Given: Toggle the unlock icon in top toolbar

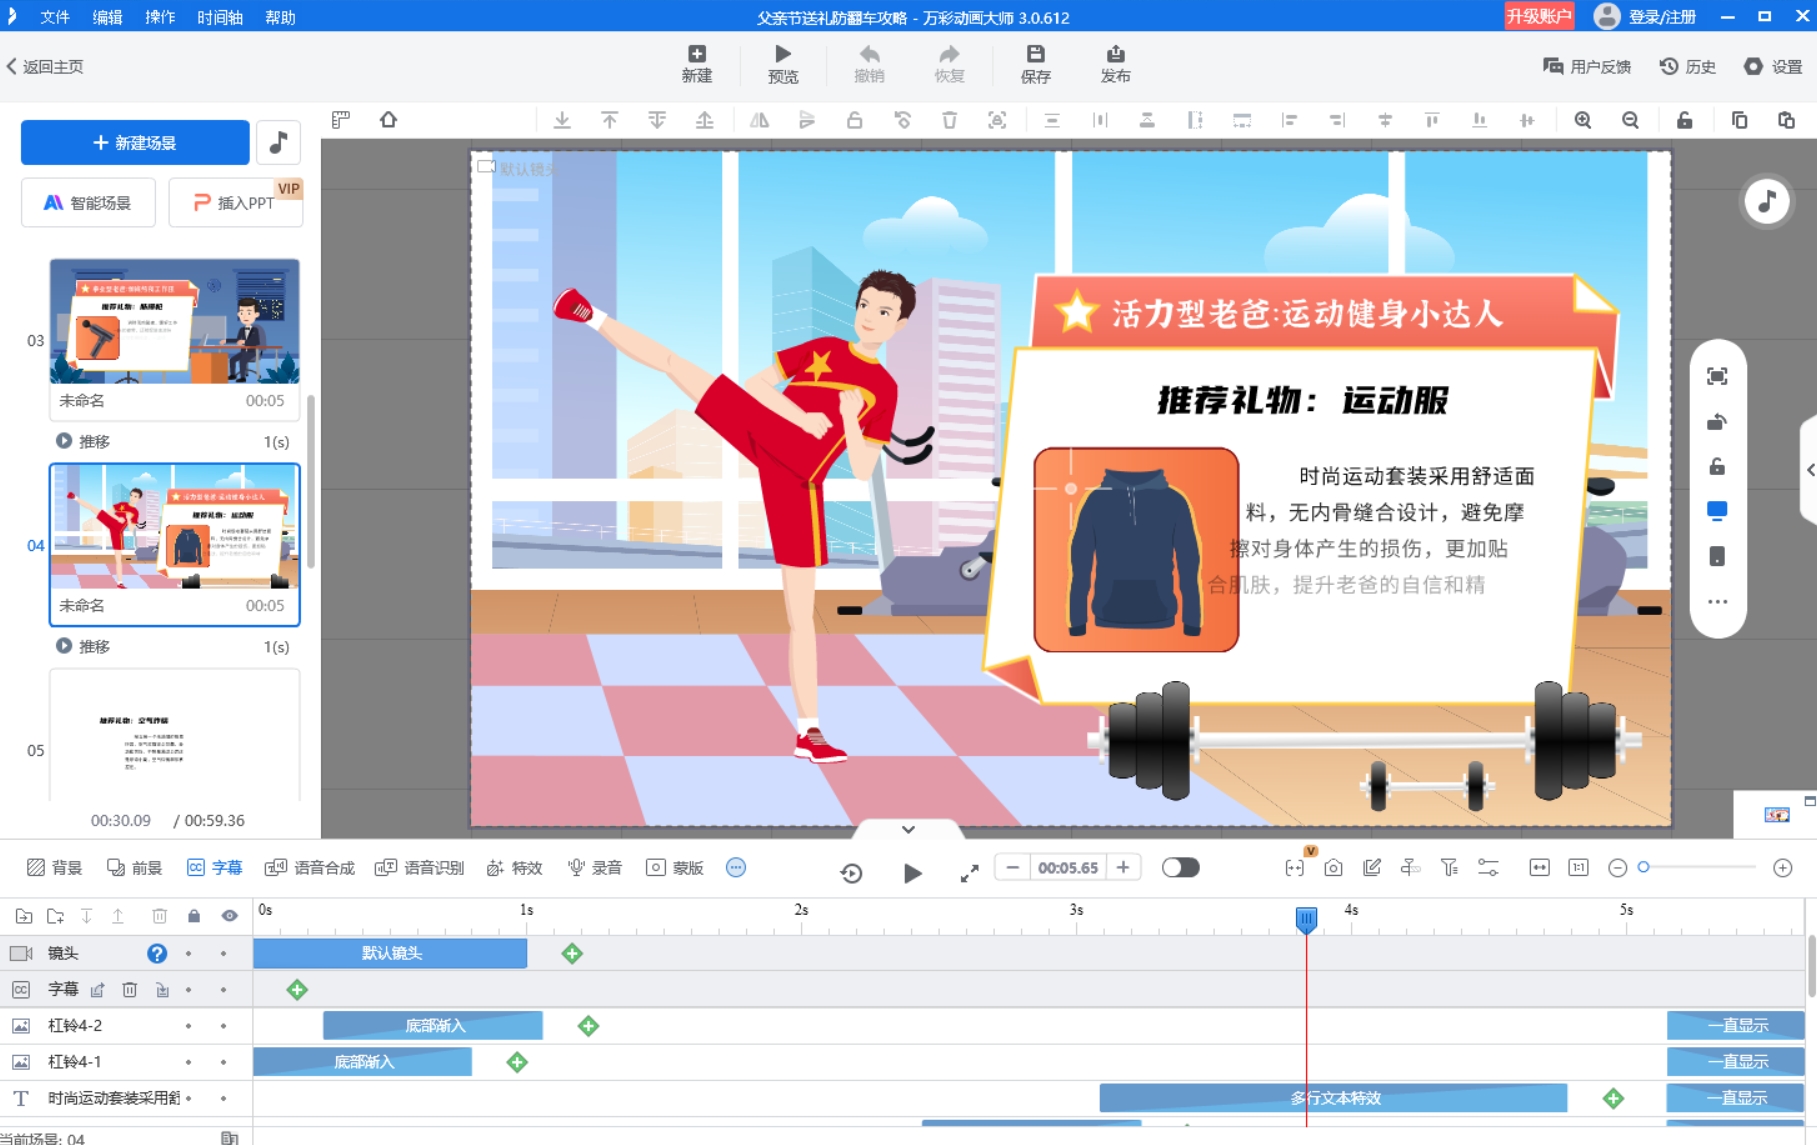Looking at the screenshot, I should tap(1684, 120).
